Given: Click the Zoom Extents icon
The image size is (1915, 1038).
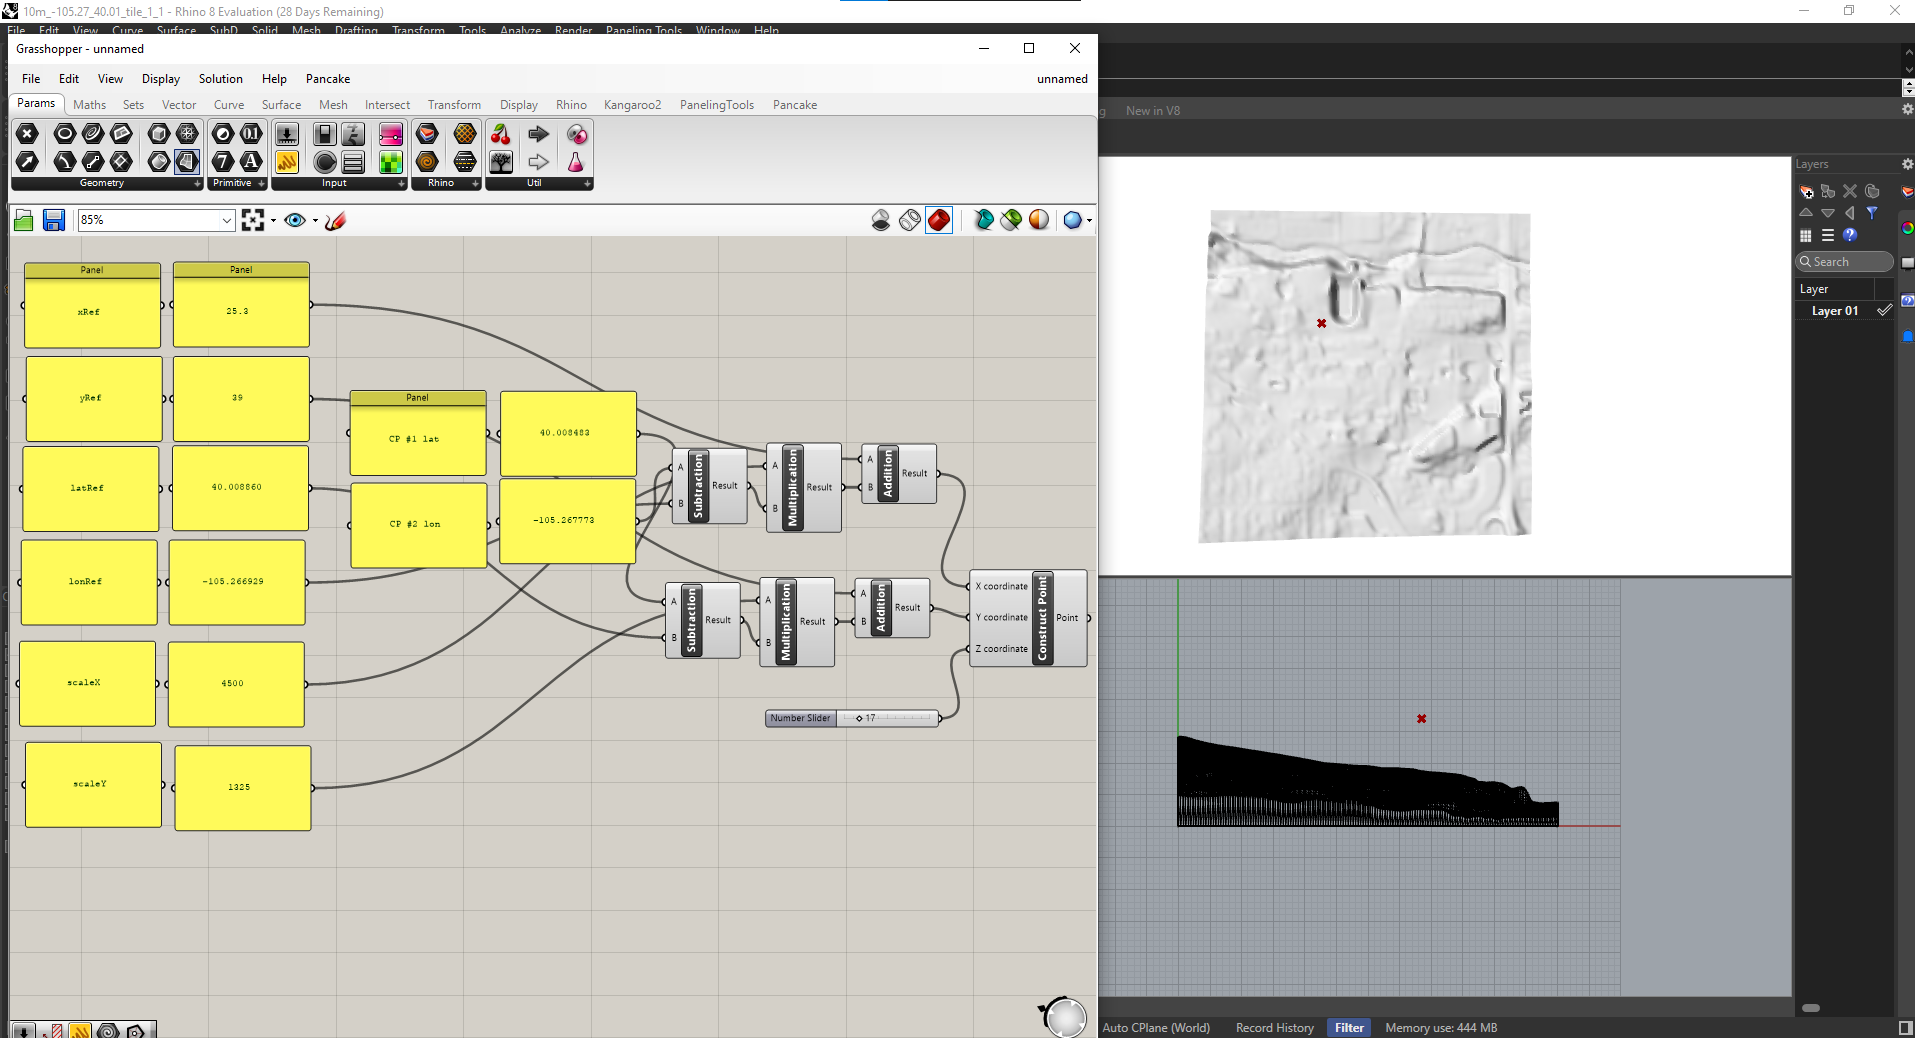Looking at the screenshot, I should pos(253,220).
